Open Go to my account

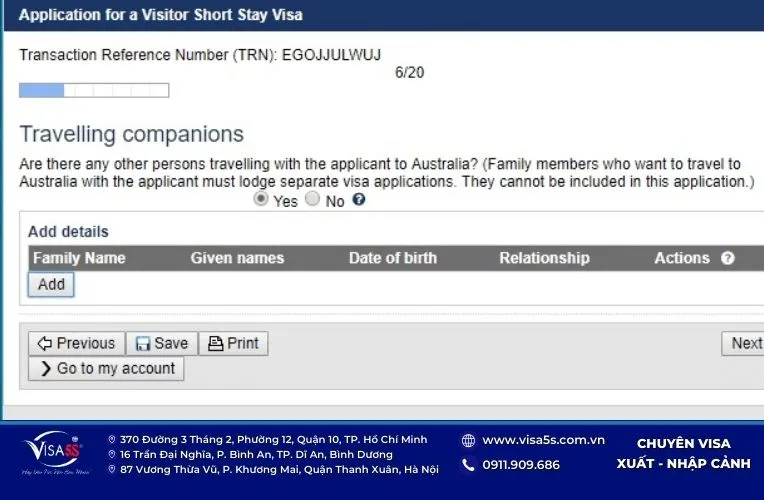click(106, 369)
